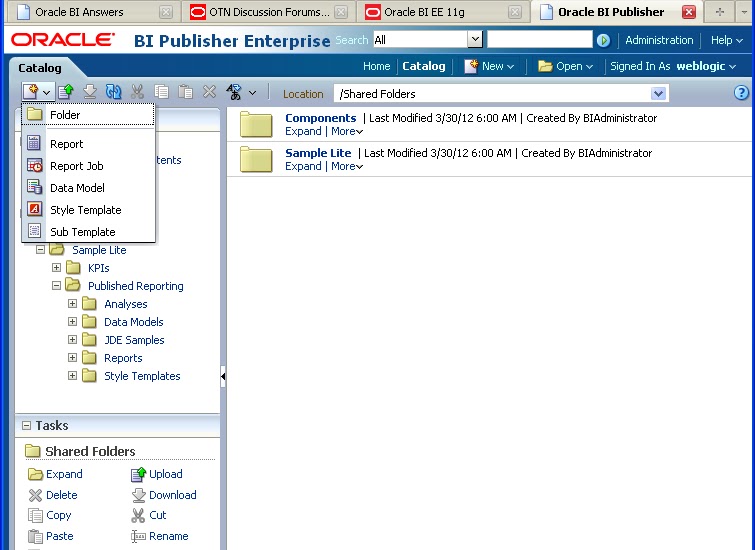Expand the Help menu chevron
Screen dimensions: 755x550
(x=739, y=41)
